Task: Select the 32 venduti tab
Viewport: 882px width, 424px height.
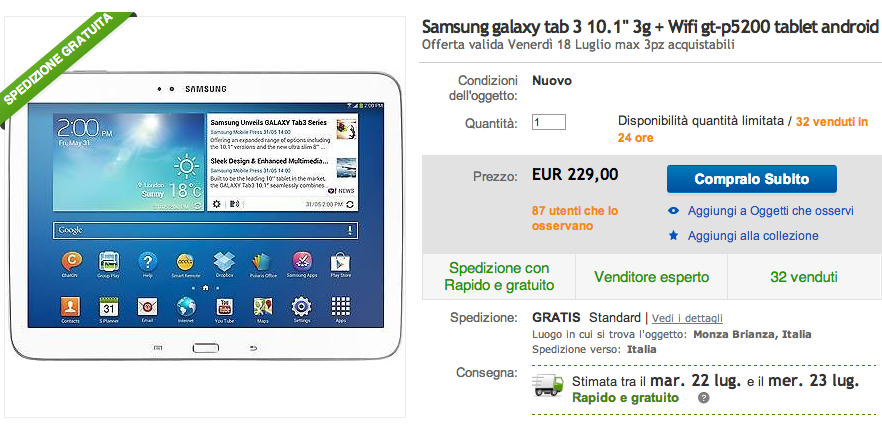Action: [x=804, y=277]
